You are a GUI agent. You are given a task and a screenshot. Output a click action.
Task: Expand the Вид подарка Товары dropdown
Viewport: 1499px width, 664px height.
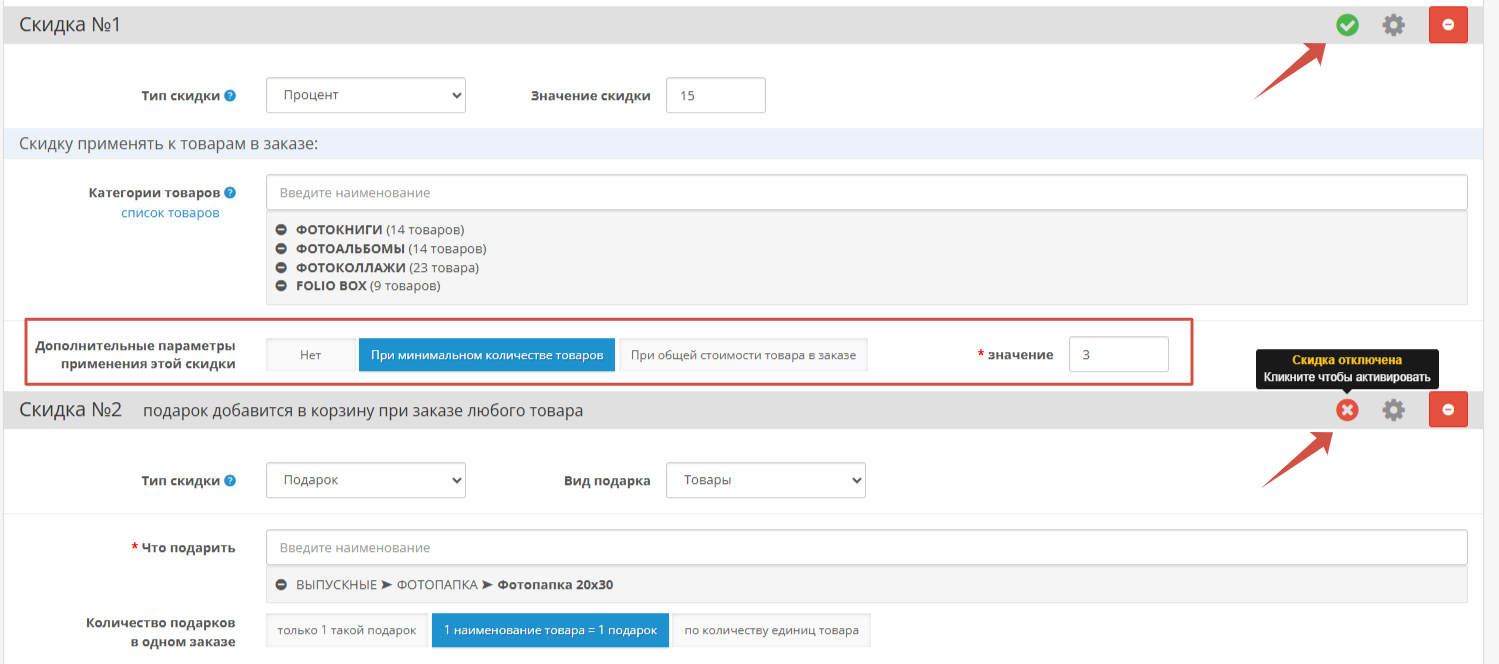coord(765,480)
